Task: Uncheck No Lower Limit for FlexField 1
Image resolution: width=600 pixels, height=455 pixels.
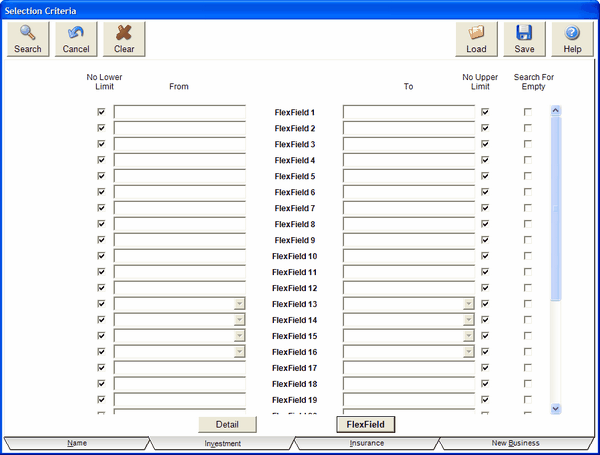Action: [101, 112]
